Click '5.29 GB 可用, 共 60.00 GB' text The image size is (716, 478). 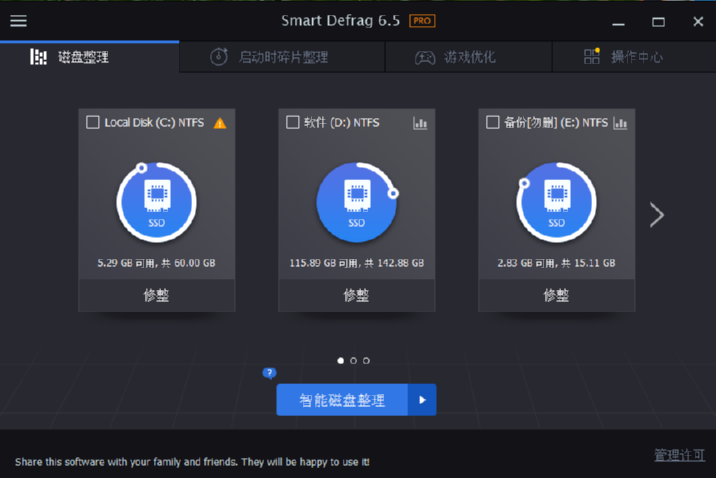click(x=156, y=263)
